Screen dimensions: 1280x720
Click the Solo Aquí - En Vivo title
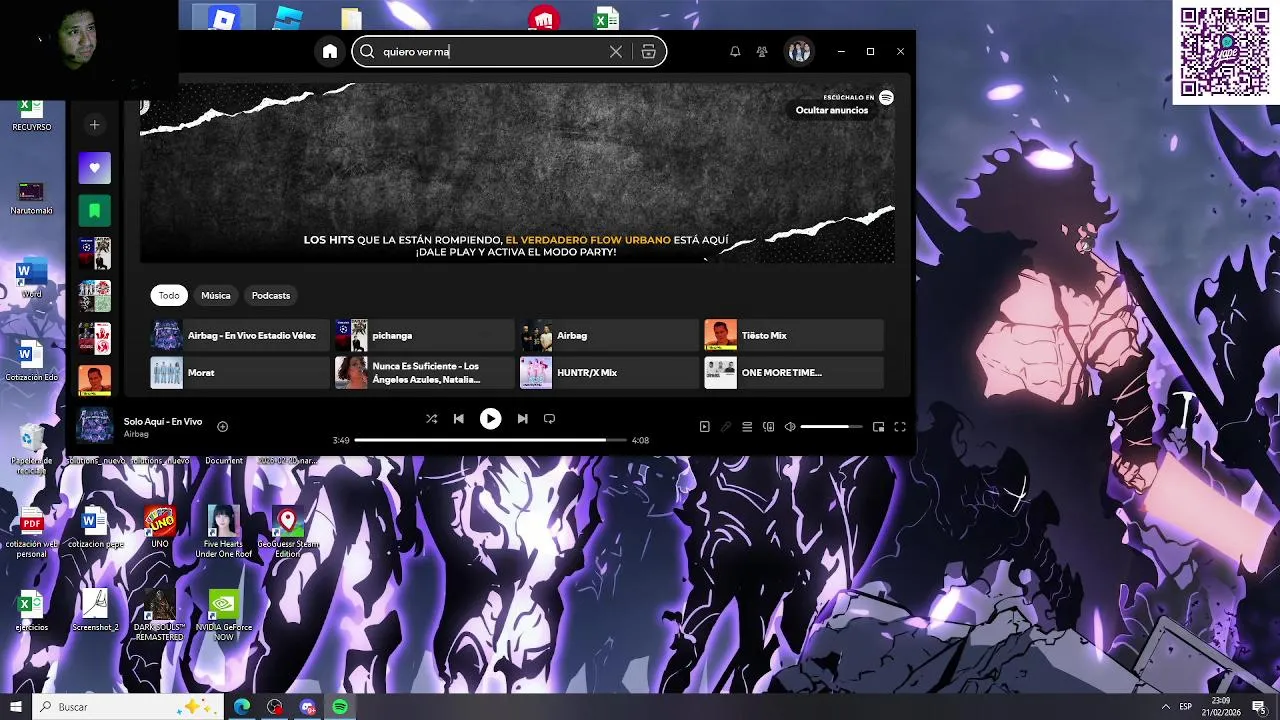[163, 421]
